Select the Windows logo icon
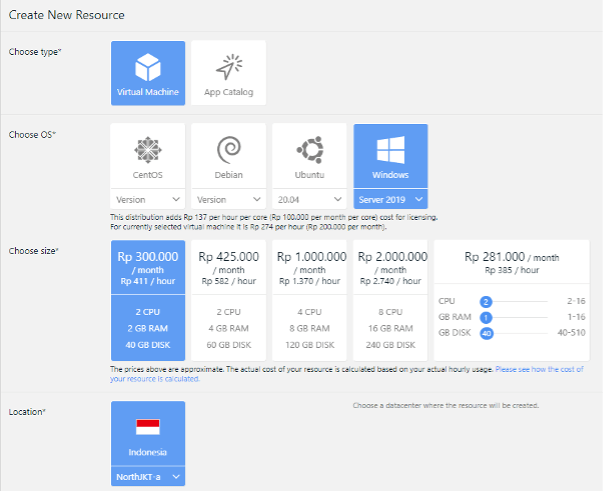Screen dimensions: 604x492 (391, 149)
